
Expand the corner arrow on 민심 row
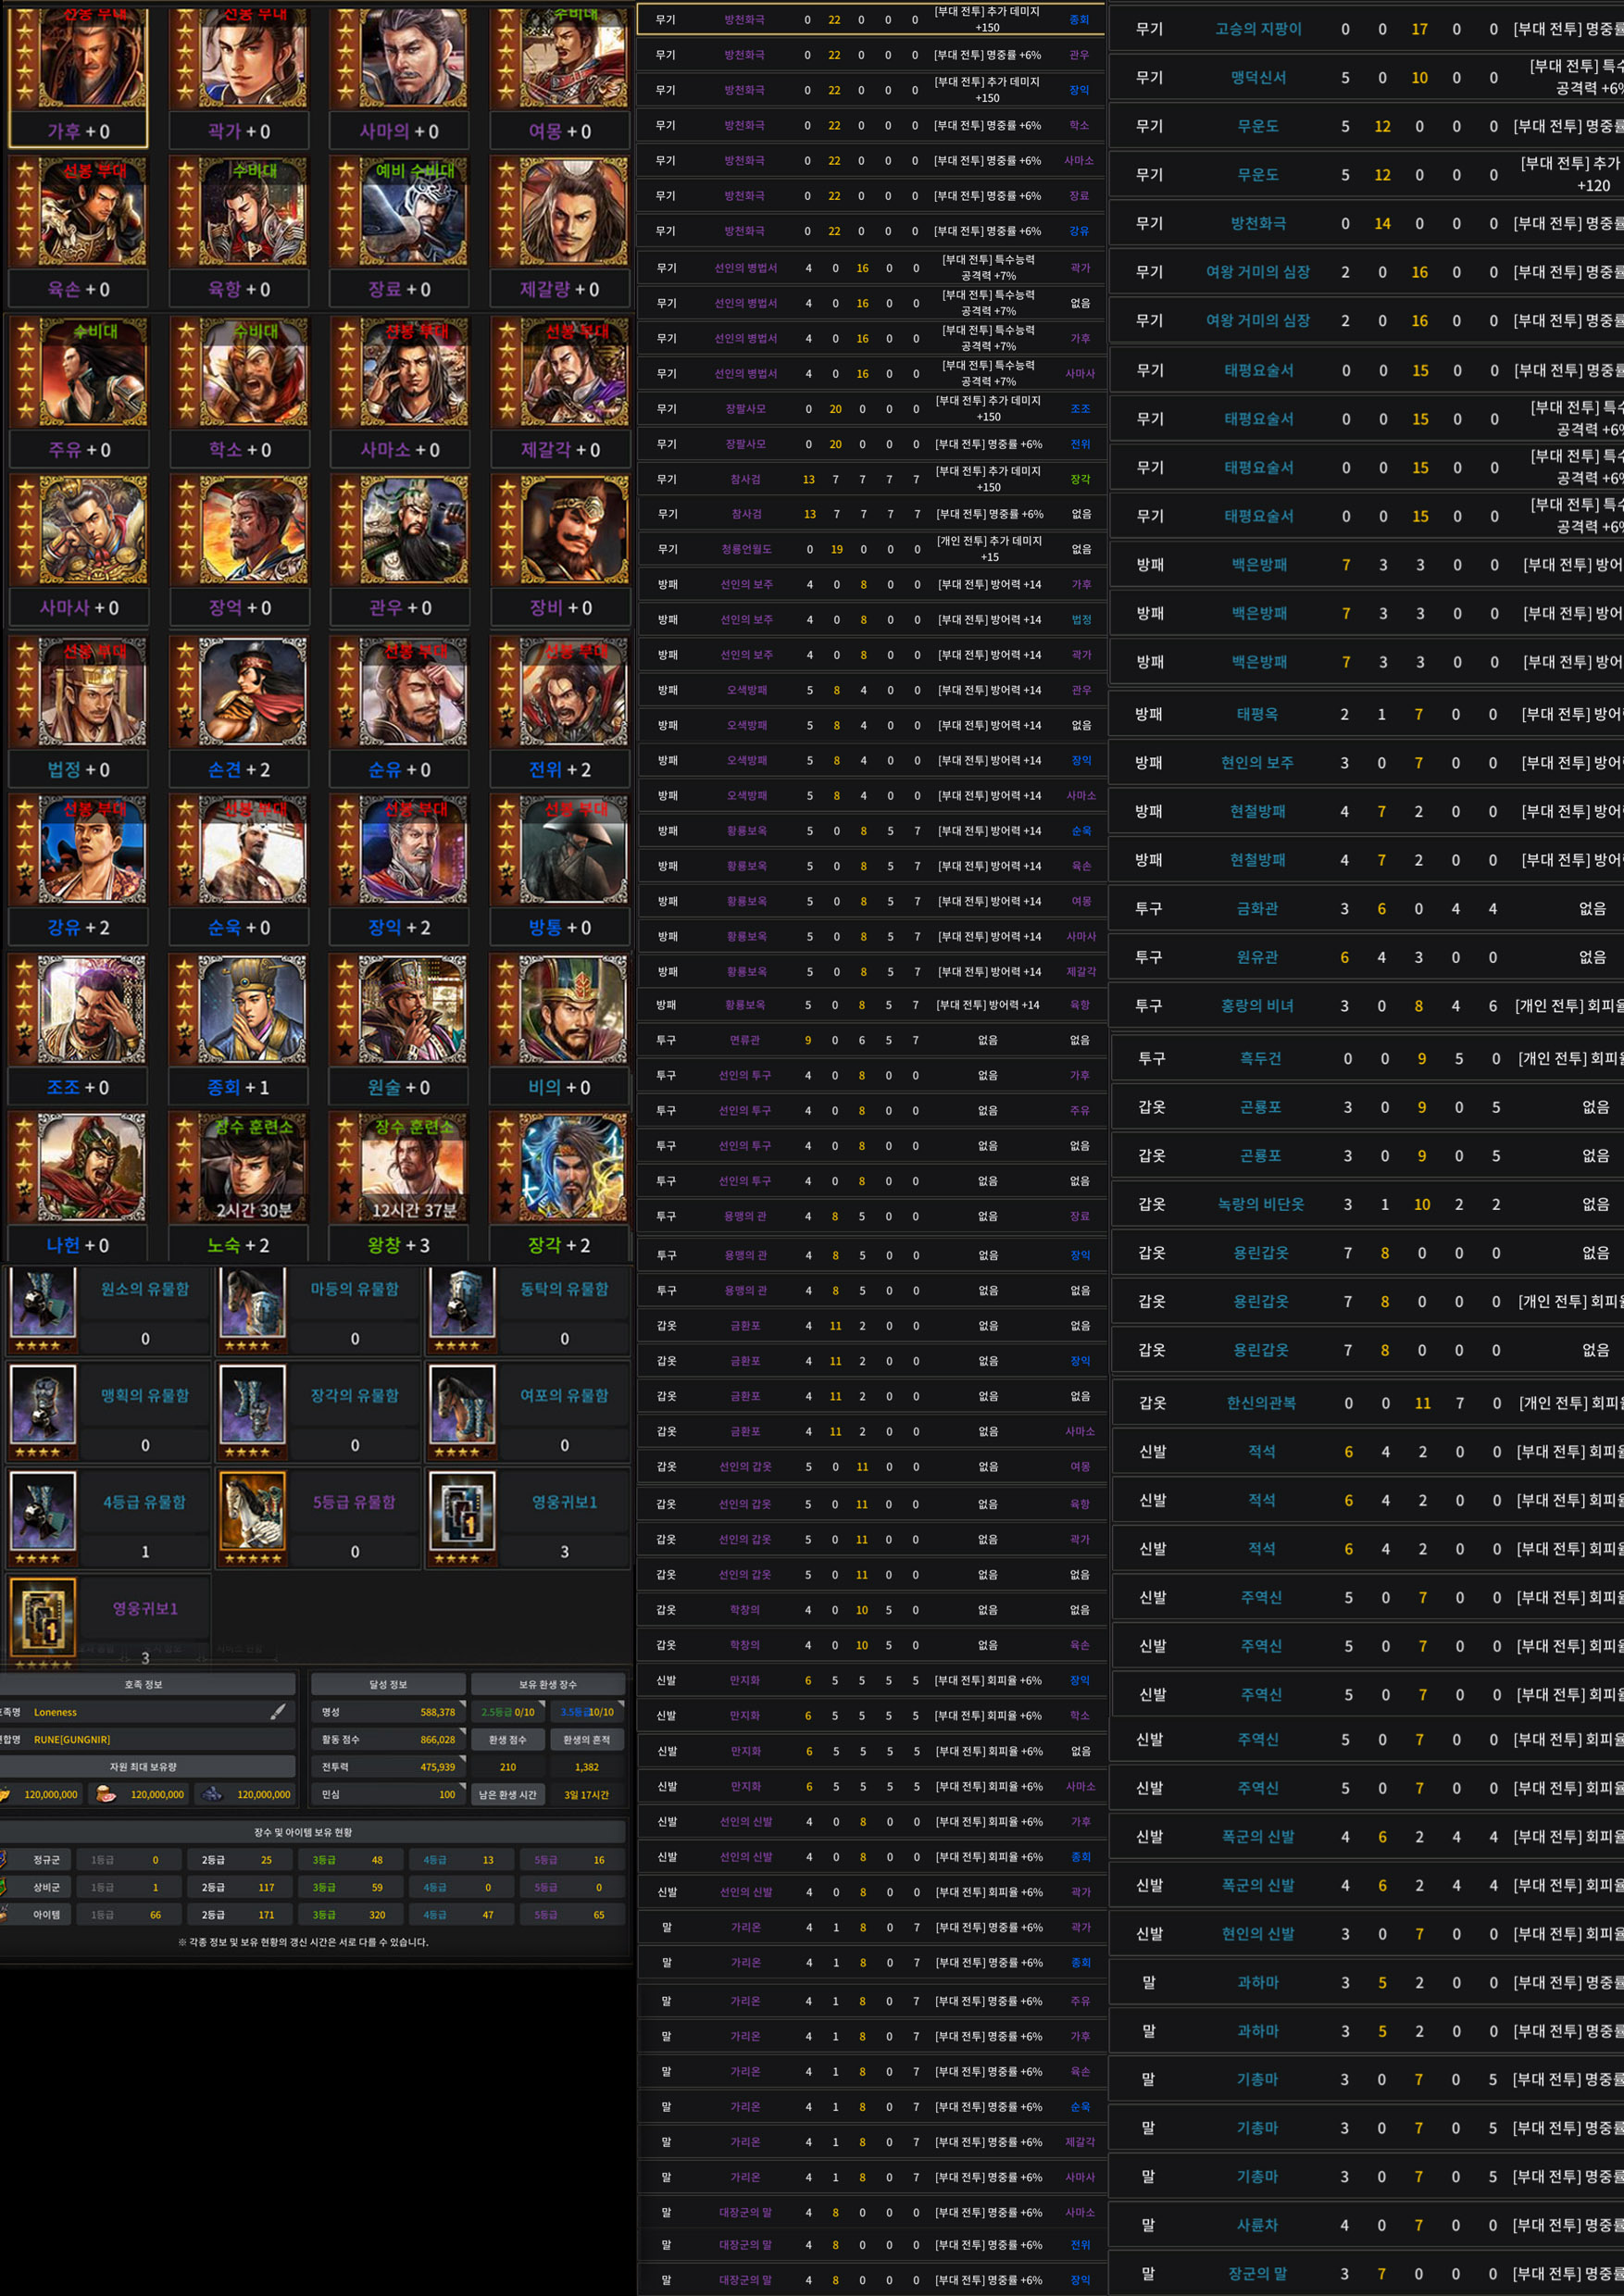click(462, 1786)
